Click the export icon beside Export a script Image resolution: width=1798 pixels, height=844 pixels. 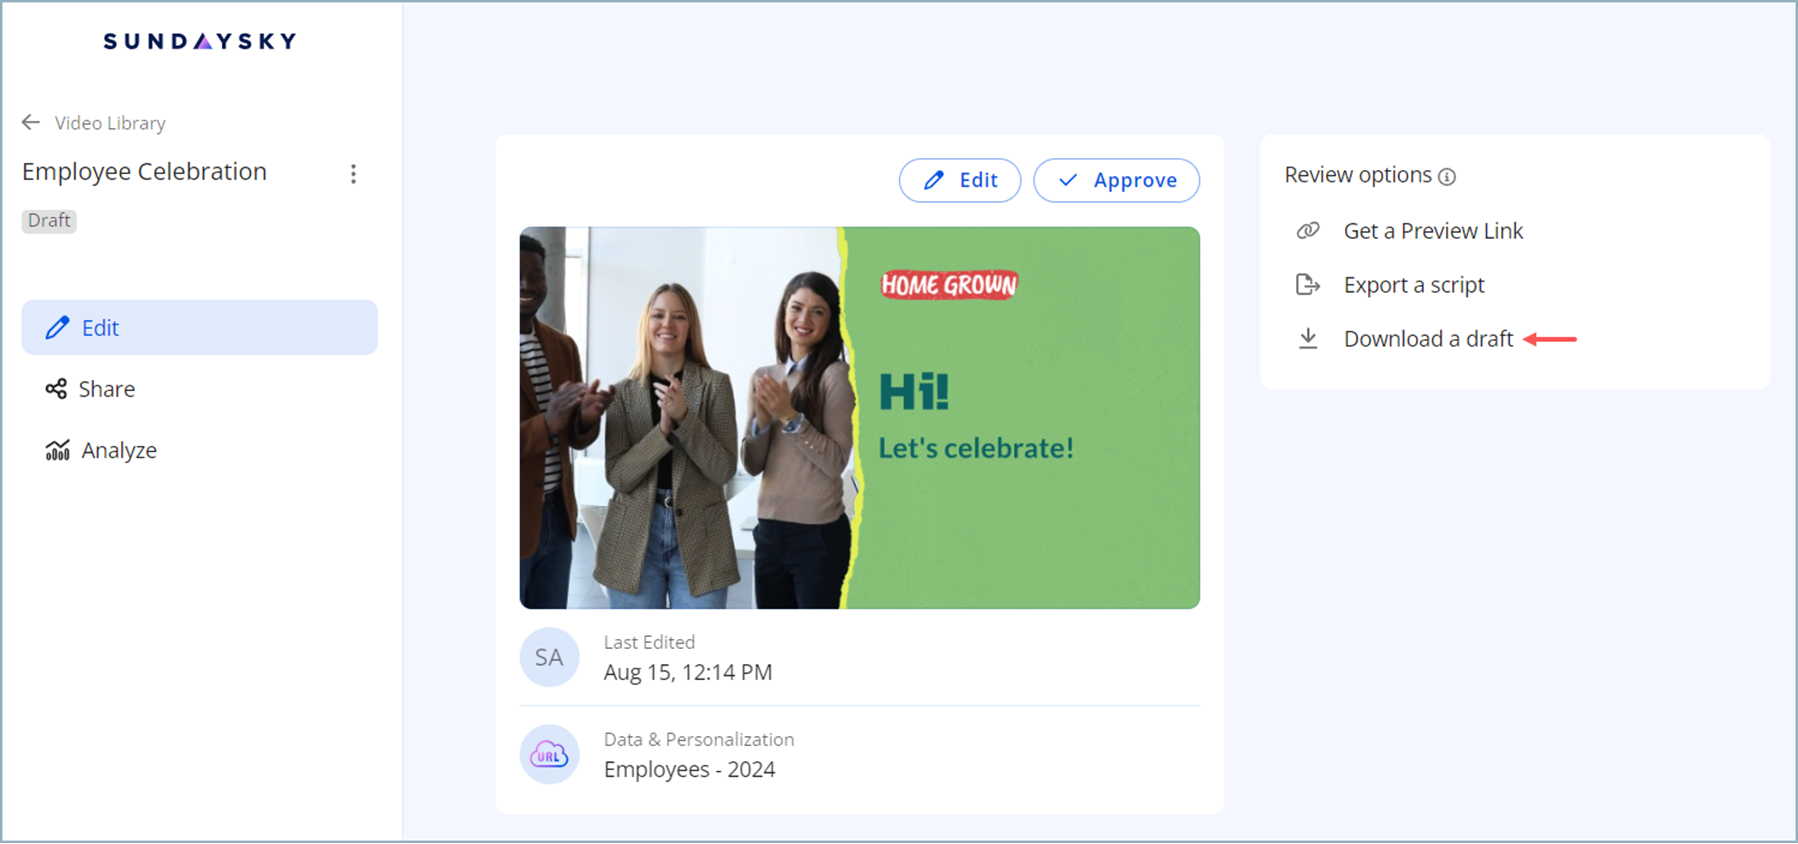click(x=1308, y=285)
